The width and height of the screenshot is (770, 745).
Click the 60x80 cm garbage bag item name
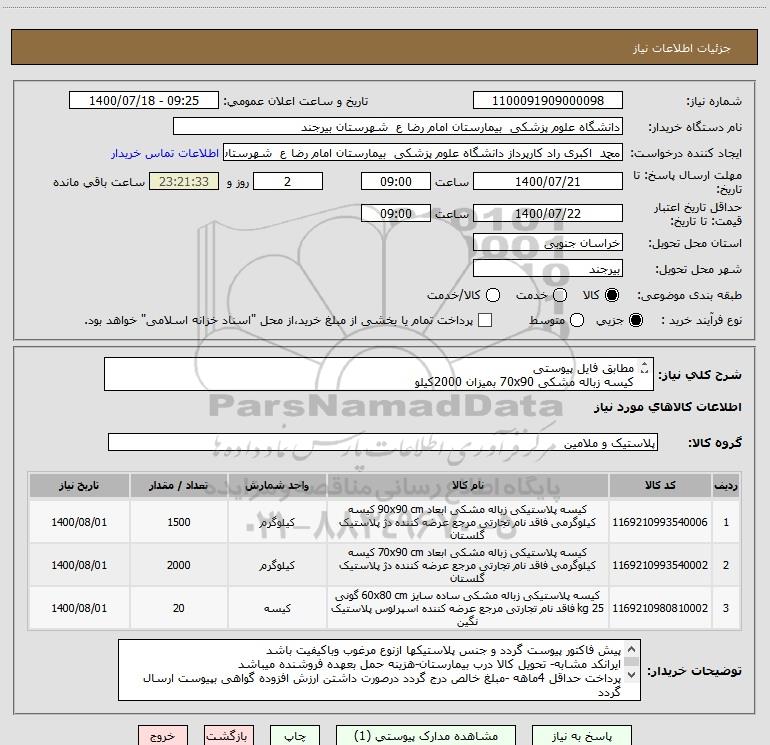468,608
